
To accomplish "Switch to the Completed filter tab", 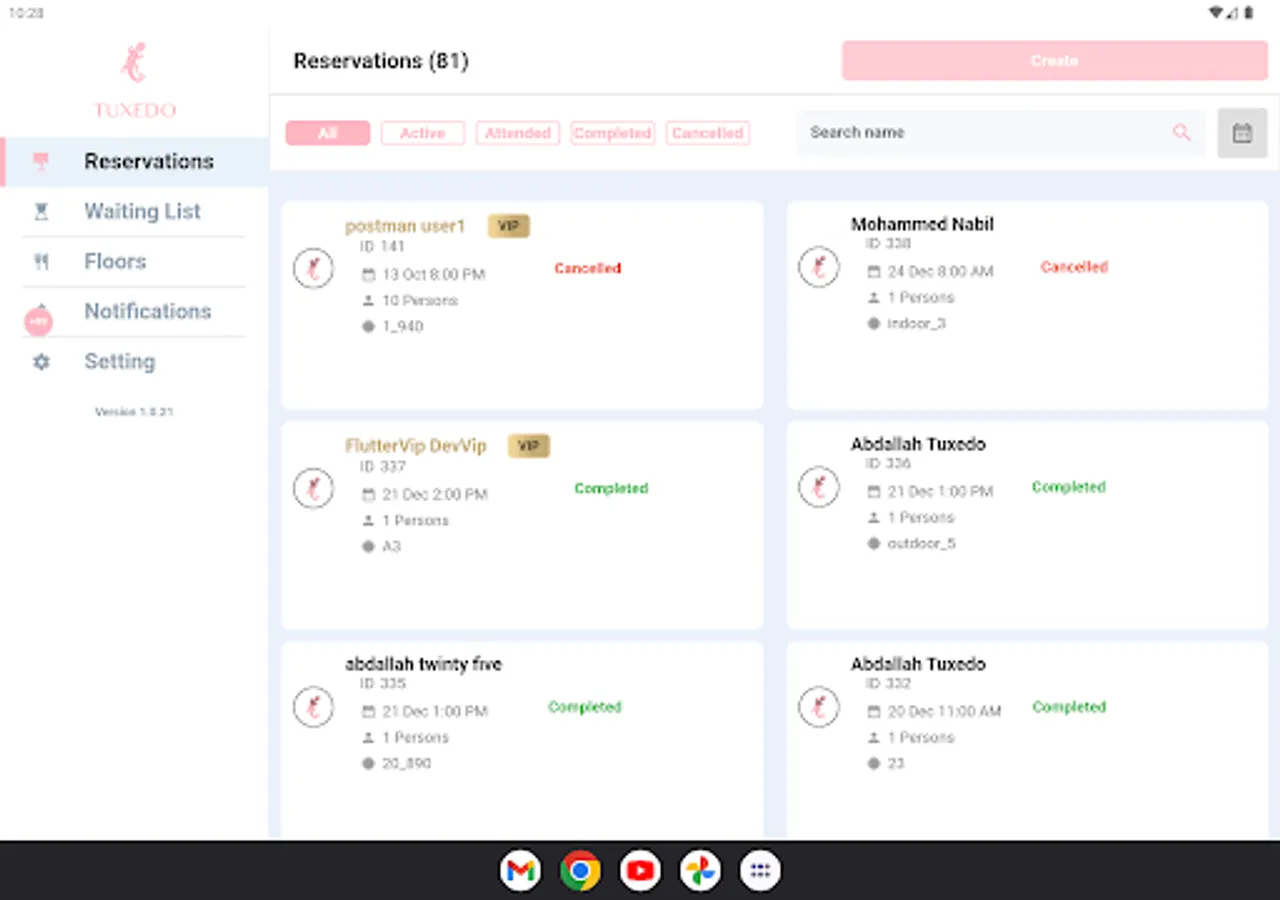I will coord(612,133).
